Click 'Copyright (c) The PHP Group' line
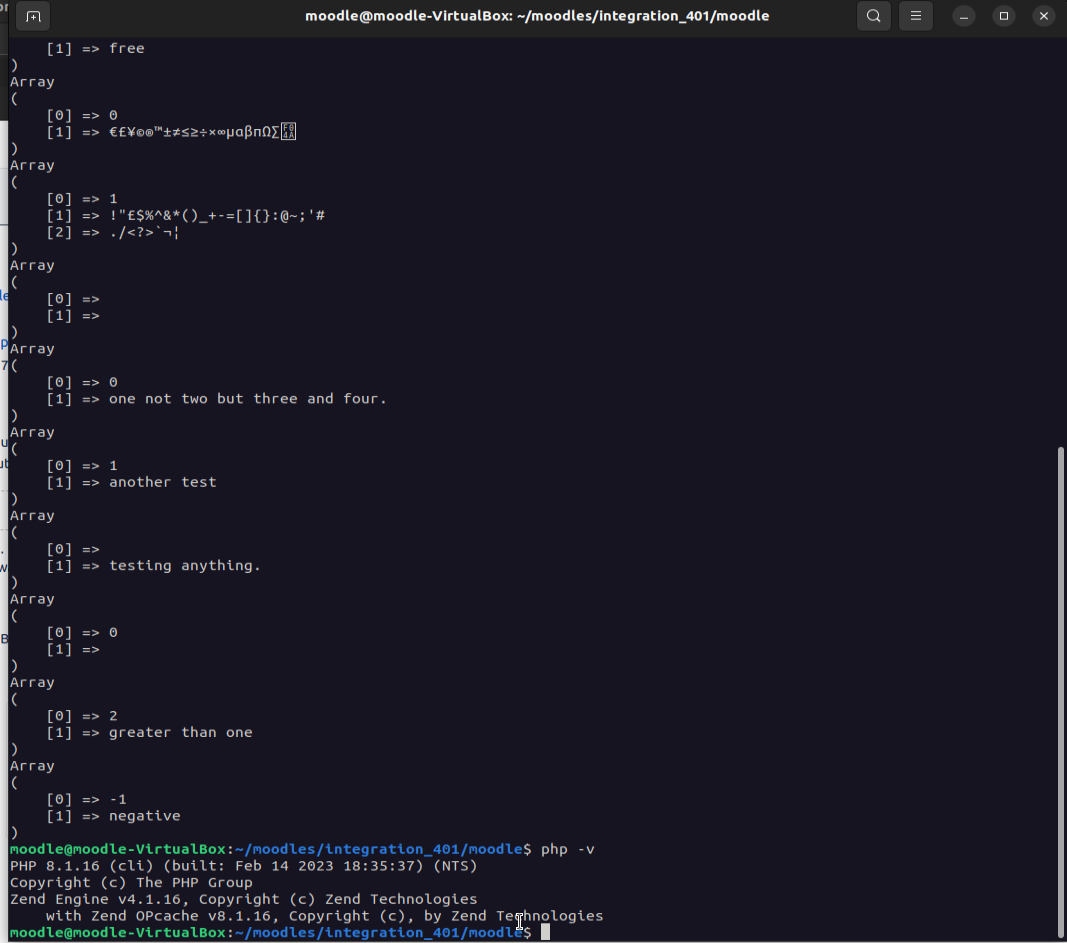 click(131, 883)
